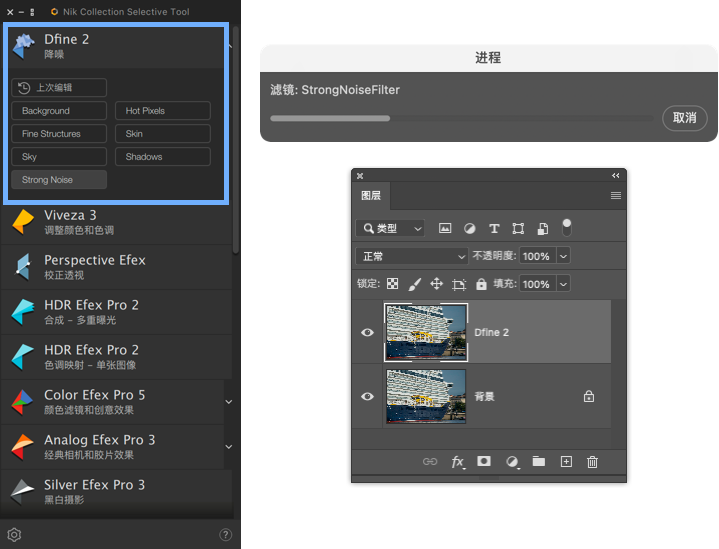Open the Layers panel menu
Screen dimensions: 719x549
click(615, 196)
